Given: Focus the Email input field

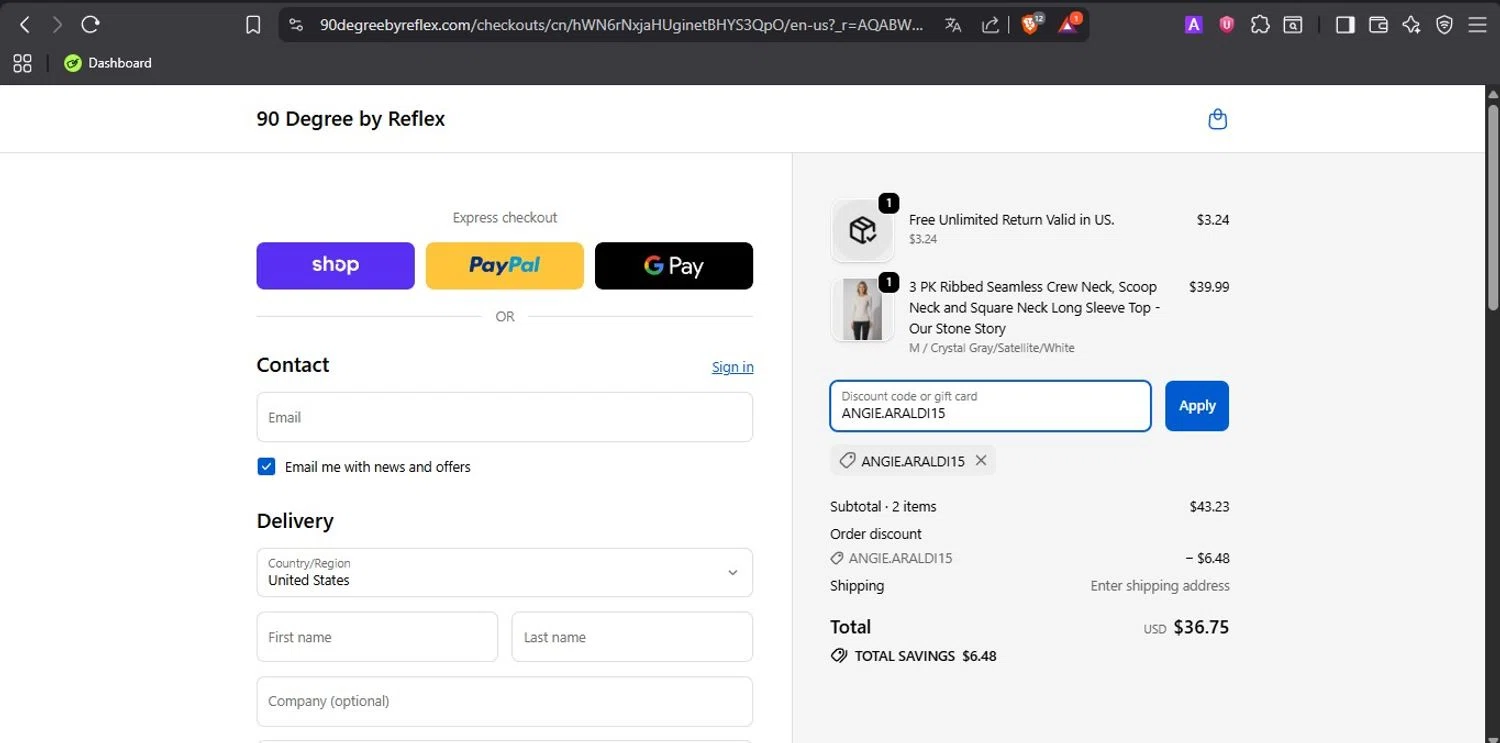Looking at the screenshot, I should (505, 417).
